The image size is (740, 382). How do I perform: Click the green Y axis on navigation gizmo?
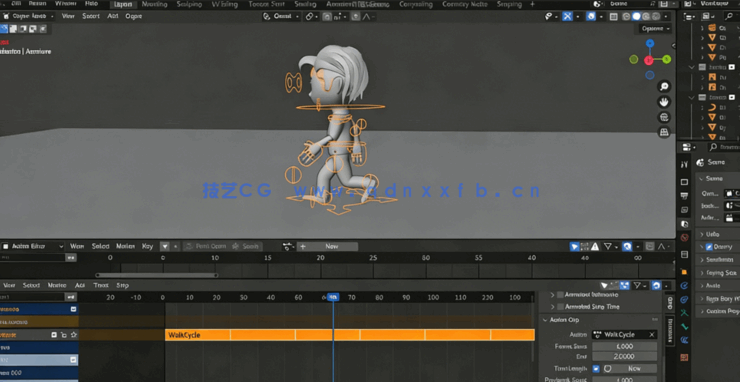point(666,59)
